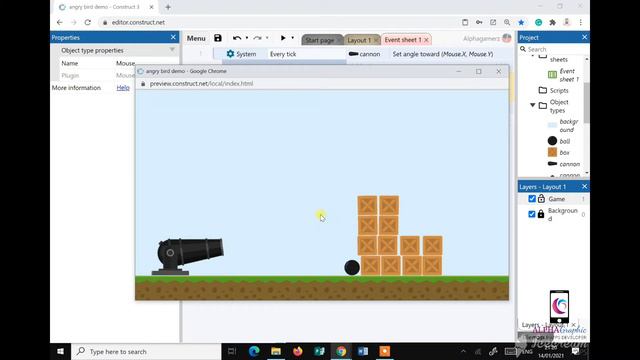Select the angry bird demo browser tab

click(105, 7)
